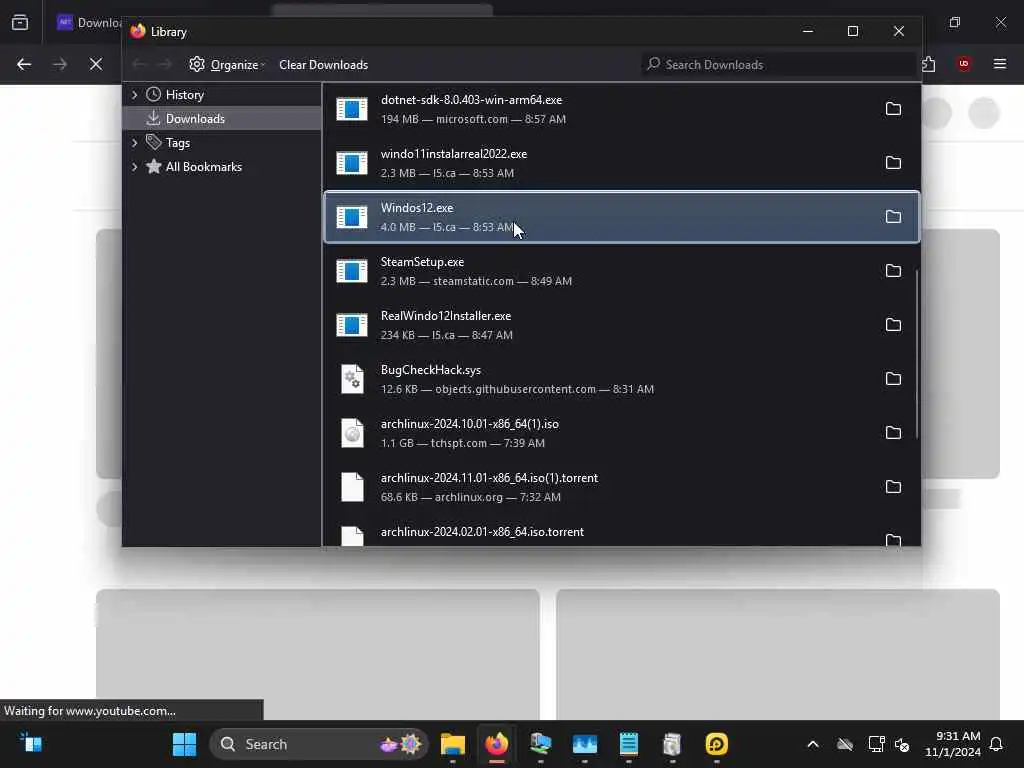This screenshot has width=1024, height=768.
Task: Open the notifications bell
Action: tap(996, 744)
